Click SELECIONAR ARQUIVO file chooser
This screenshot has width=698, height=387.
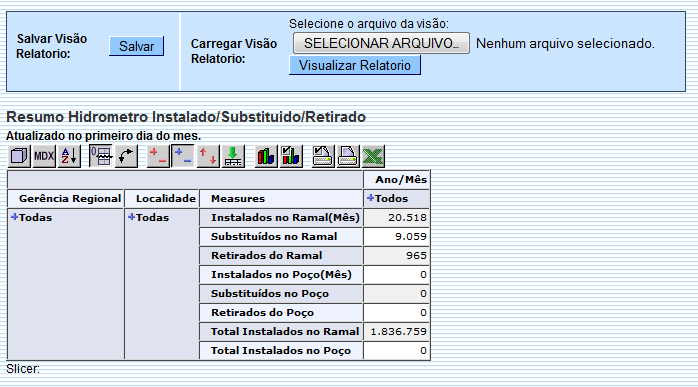[381, 43]
